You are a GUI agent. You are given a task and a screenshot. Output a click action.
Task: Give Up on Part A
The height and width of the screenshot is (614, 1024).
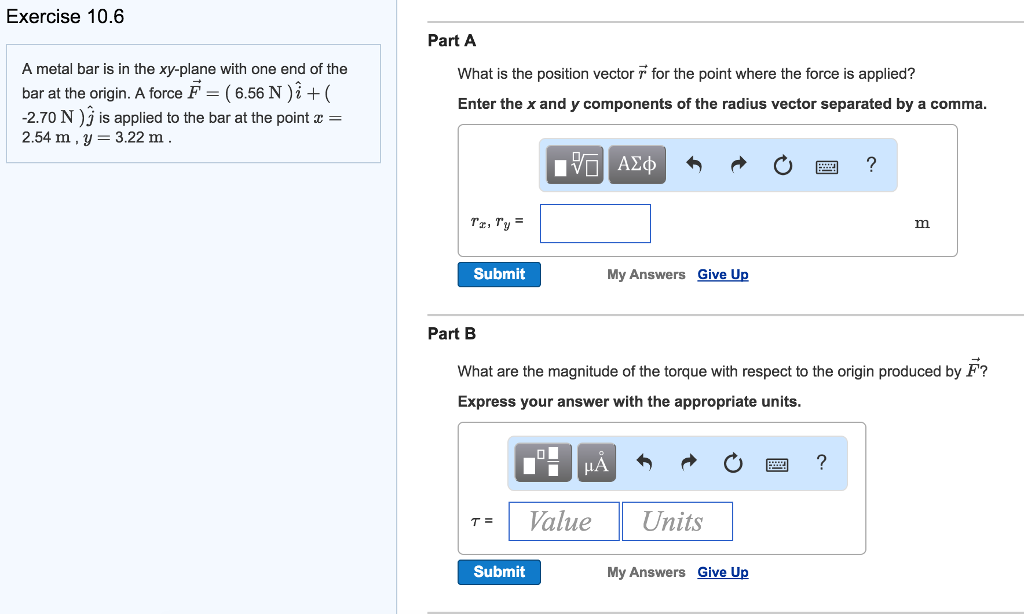coord(722,274)
